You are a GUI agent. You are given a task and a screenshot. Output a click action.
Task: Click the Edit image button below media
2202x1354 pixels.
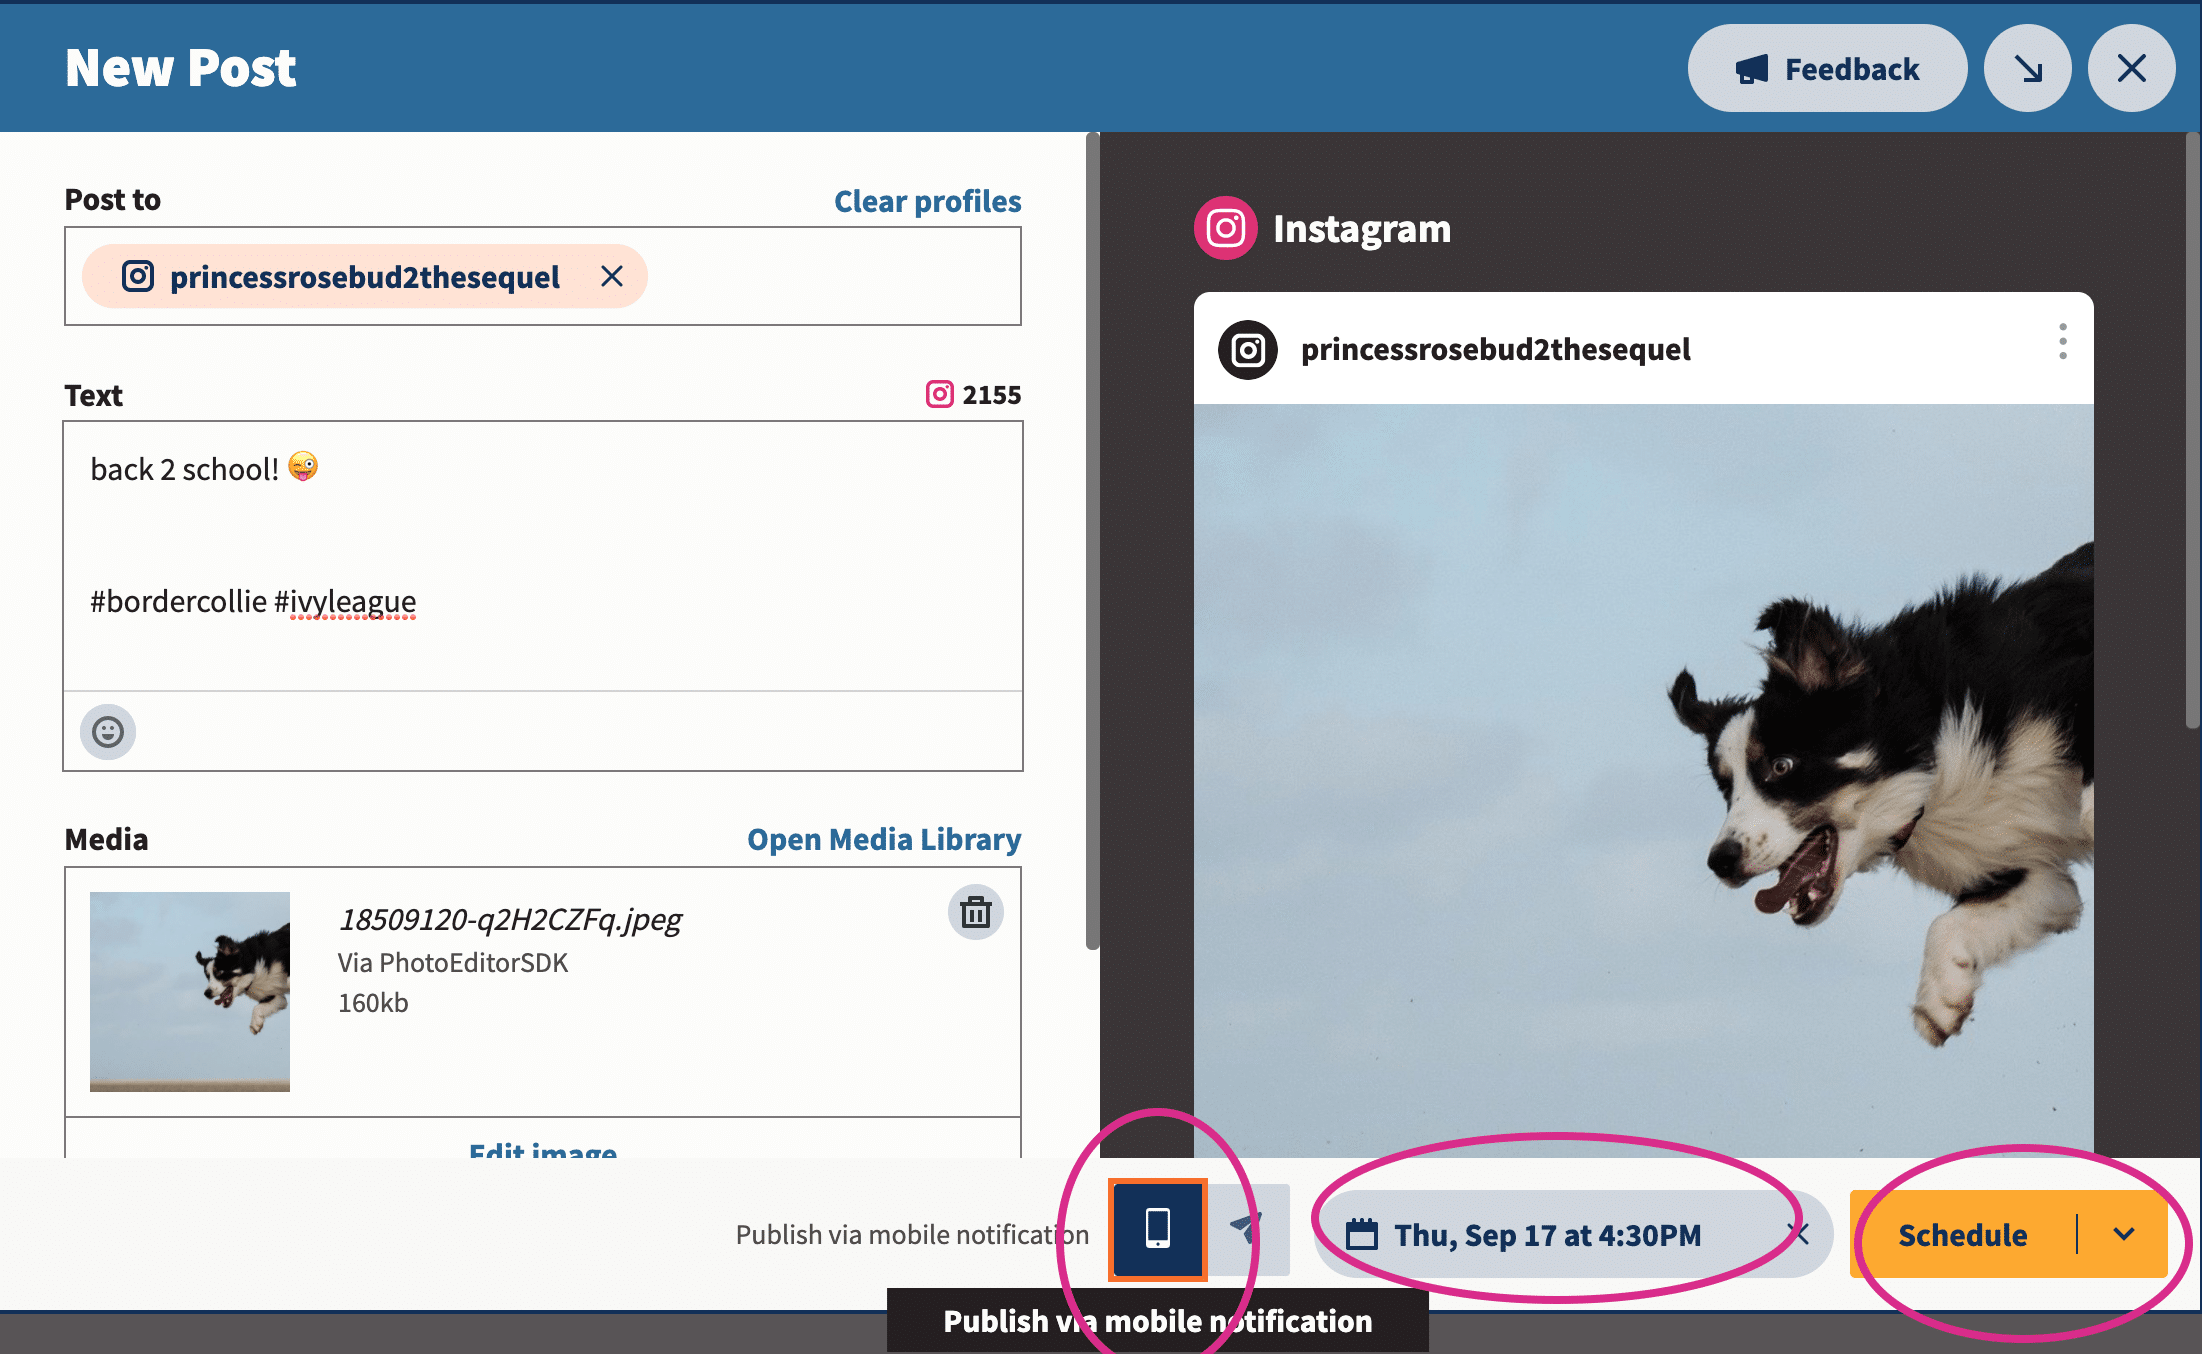544,1148
